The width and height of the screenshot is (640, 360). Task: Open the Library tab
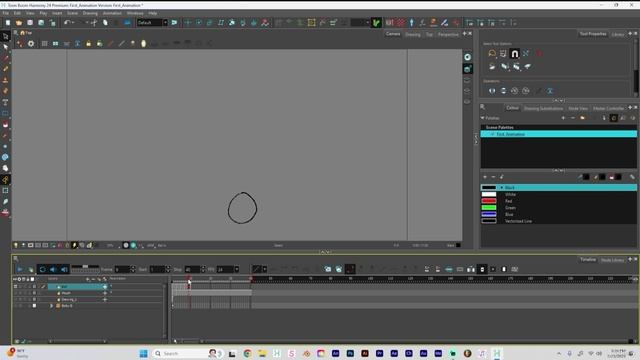(x=618, y=34)
